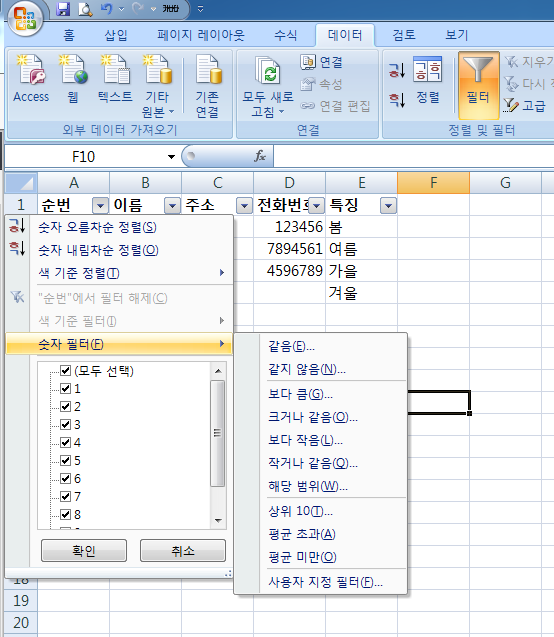Select cell E5 containing 겨울
554x637 pixels.
pos(361,292)
